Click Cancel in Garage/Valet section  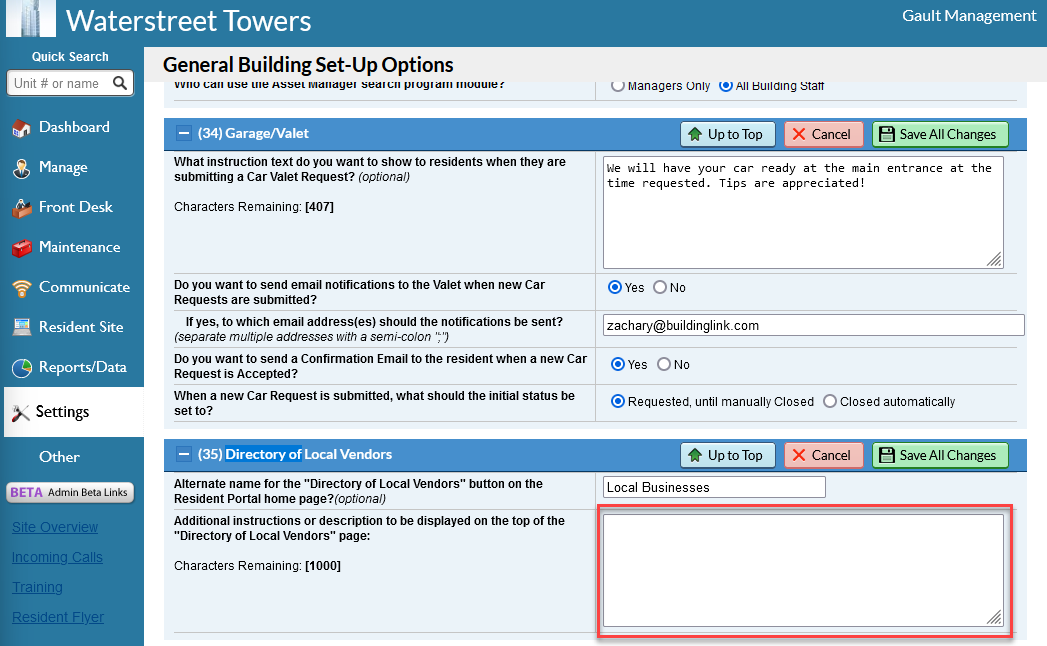pos(823,134)
